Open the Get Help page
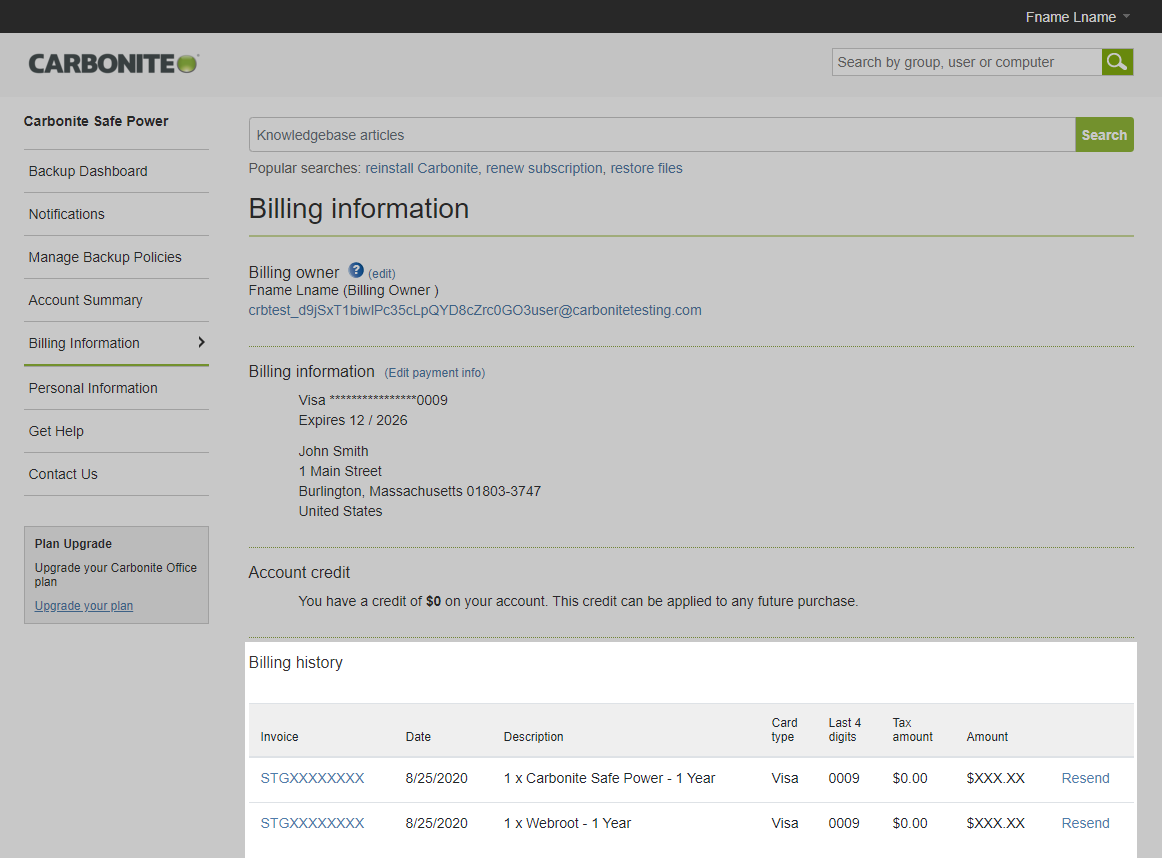The width and height of the screenshot is (1162, 858). pyautogui.click(x=55, y=431)
